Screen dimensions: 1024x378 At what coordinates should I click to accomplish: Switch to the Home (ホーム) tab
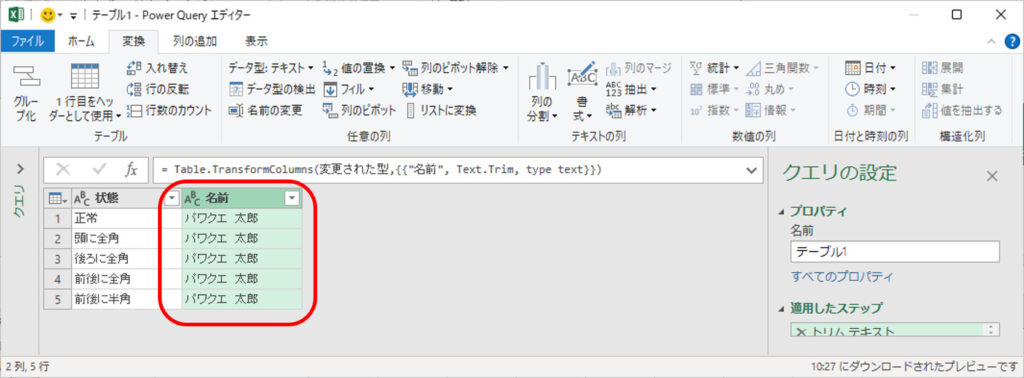[x=81, y=41]
